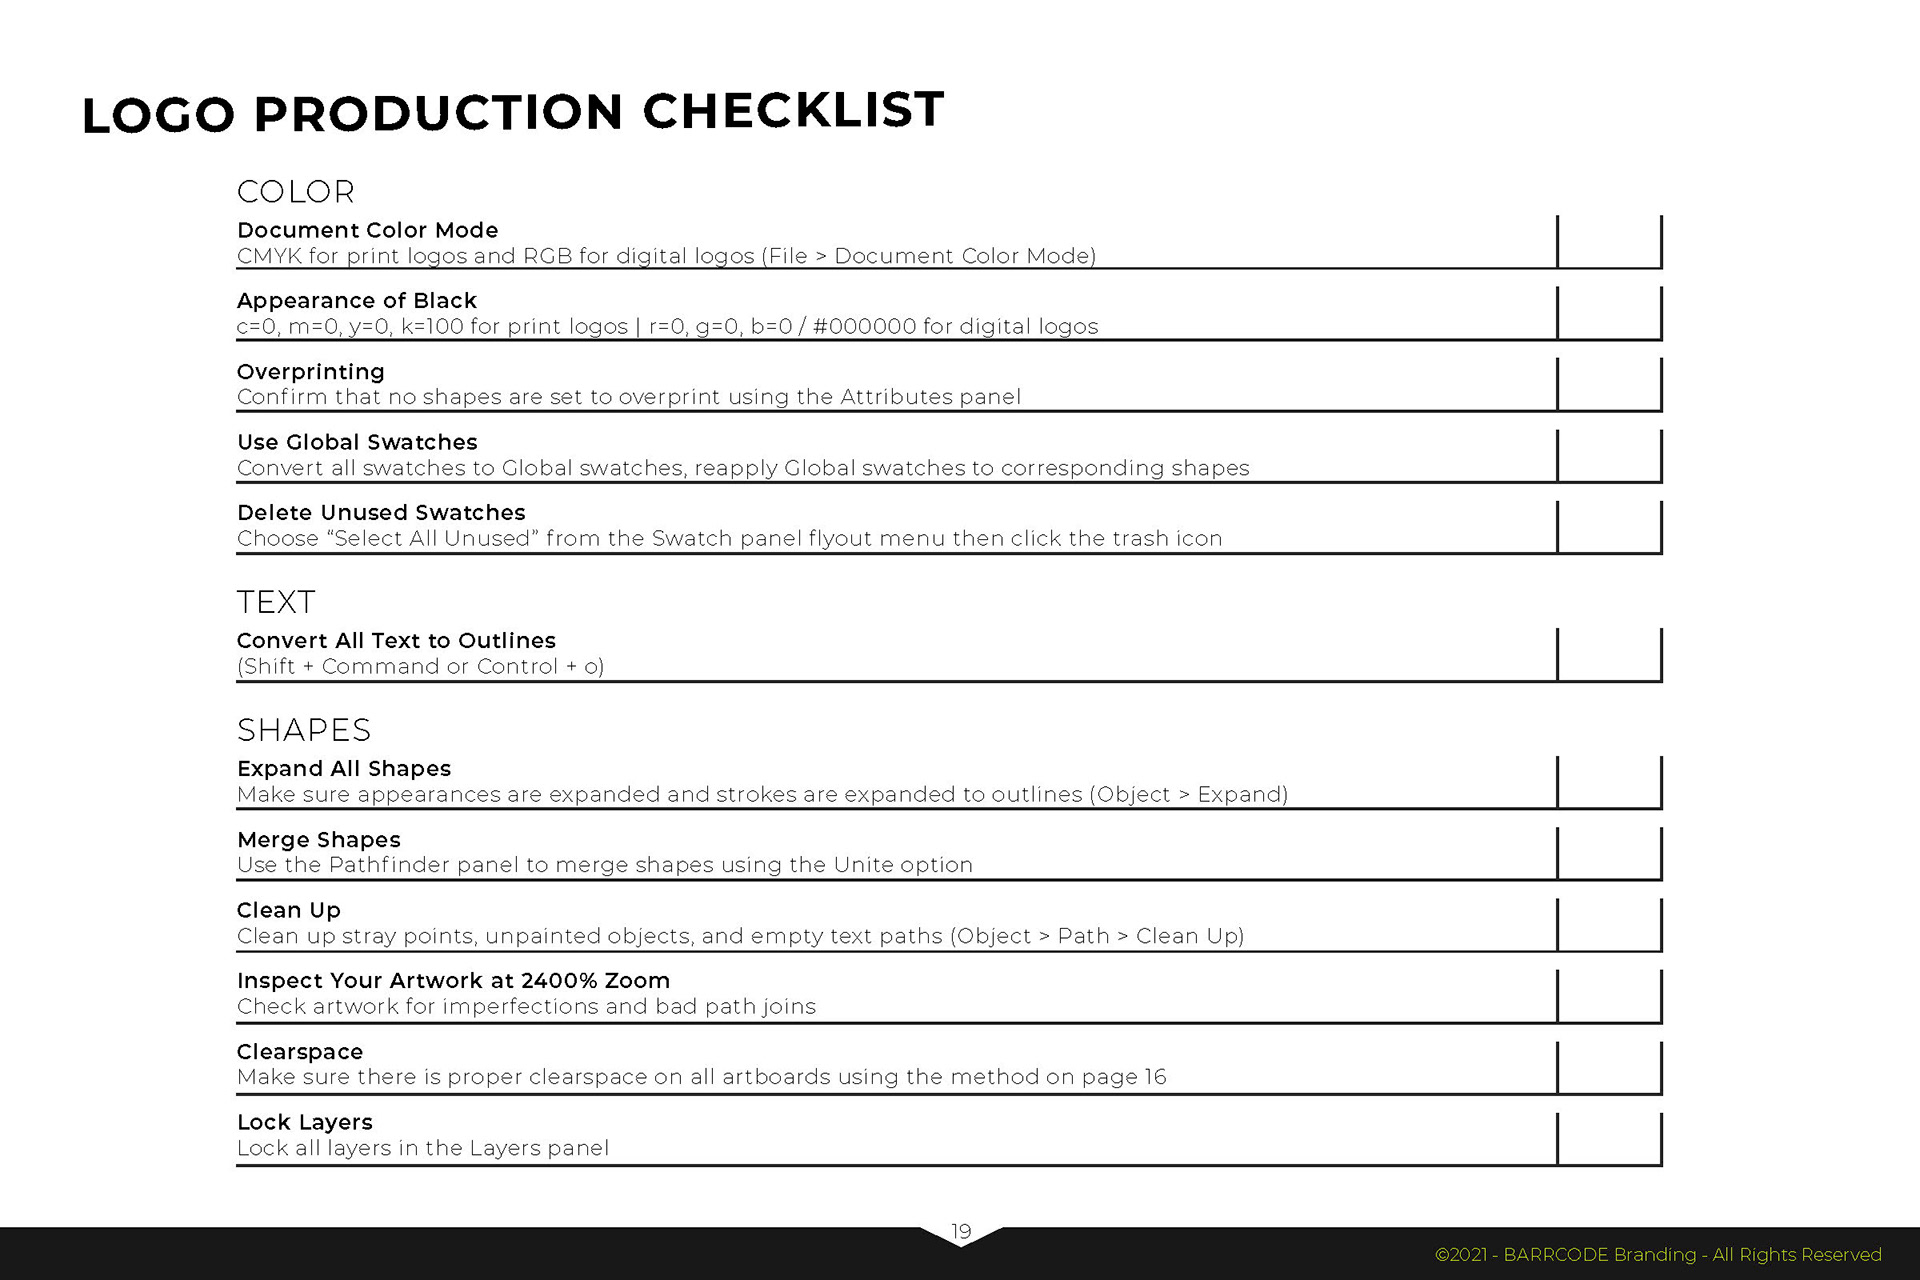Tick the Appearance of Black checkbox
The width and height of the screenshot is (1920, 1280).
coord(1609,313)
